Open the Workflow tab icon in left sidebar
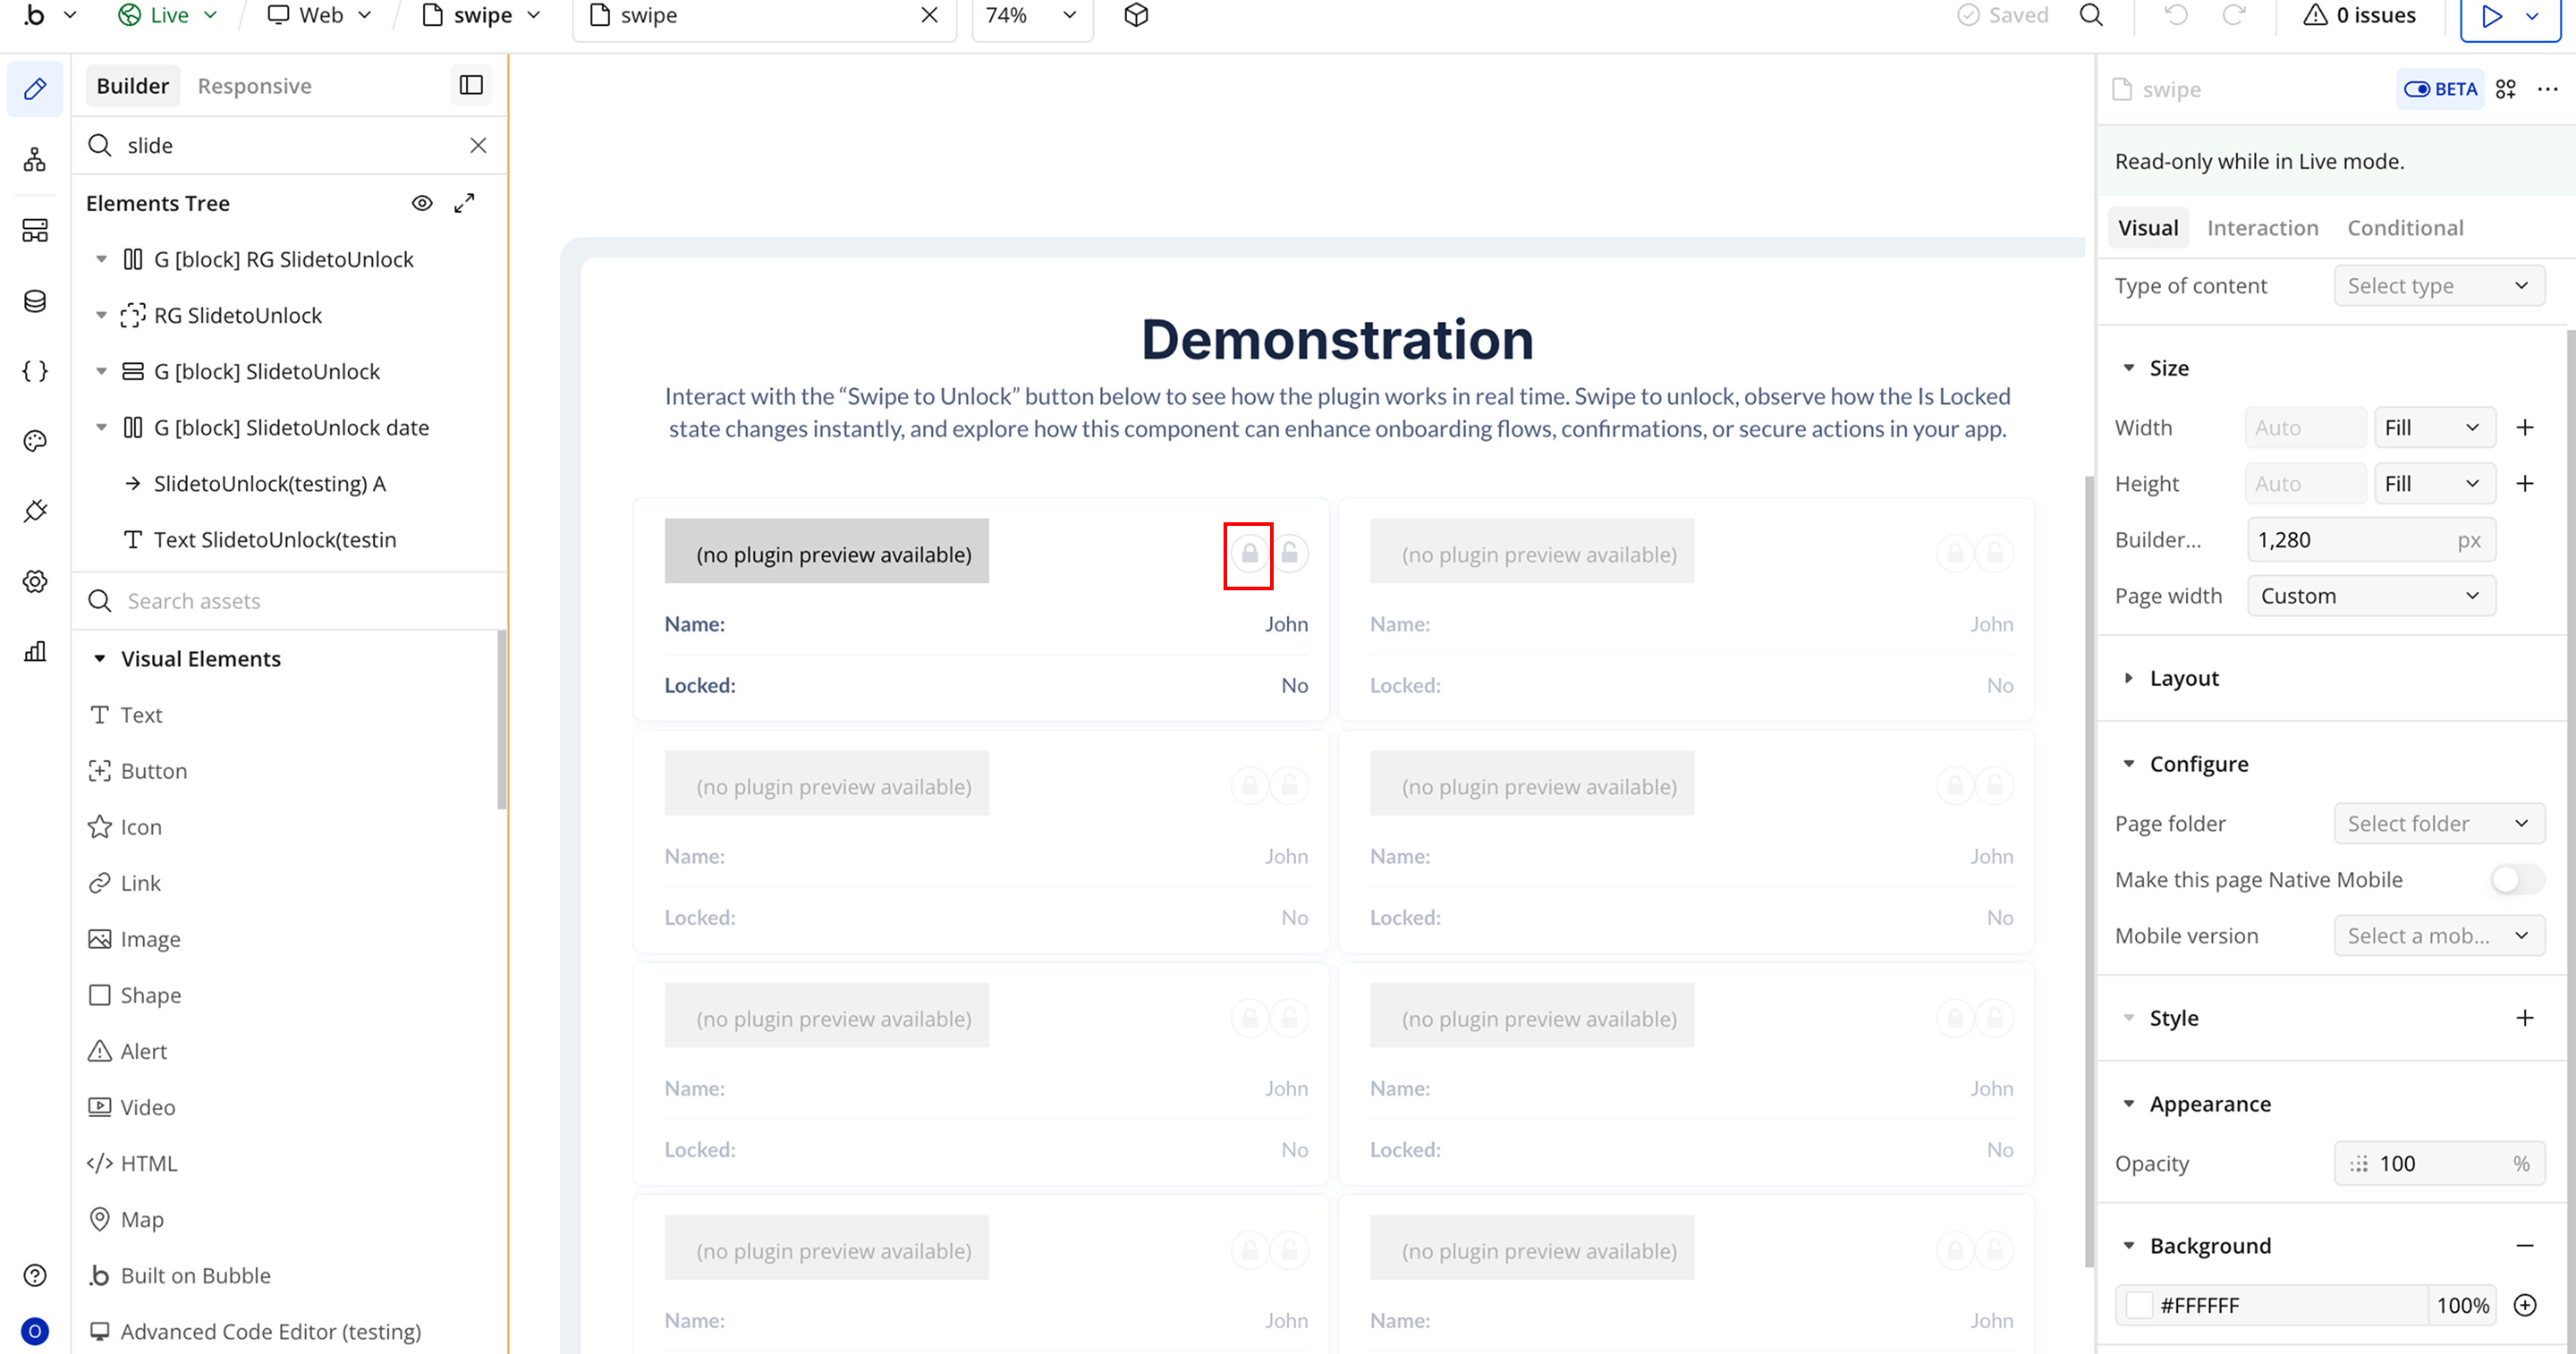This screenshot has width=2576, height=1354. pos(35,160)
